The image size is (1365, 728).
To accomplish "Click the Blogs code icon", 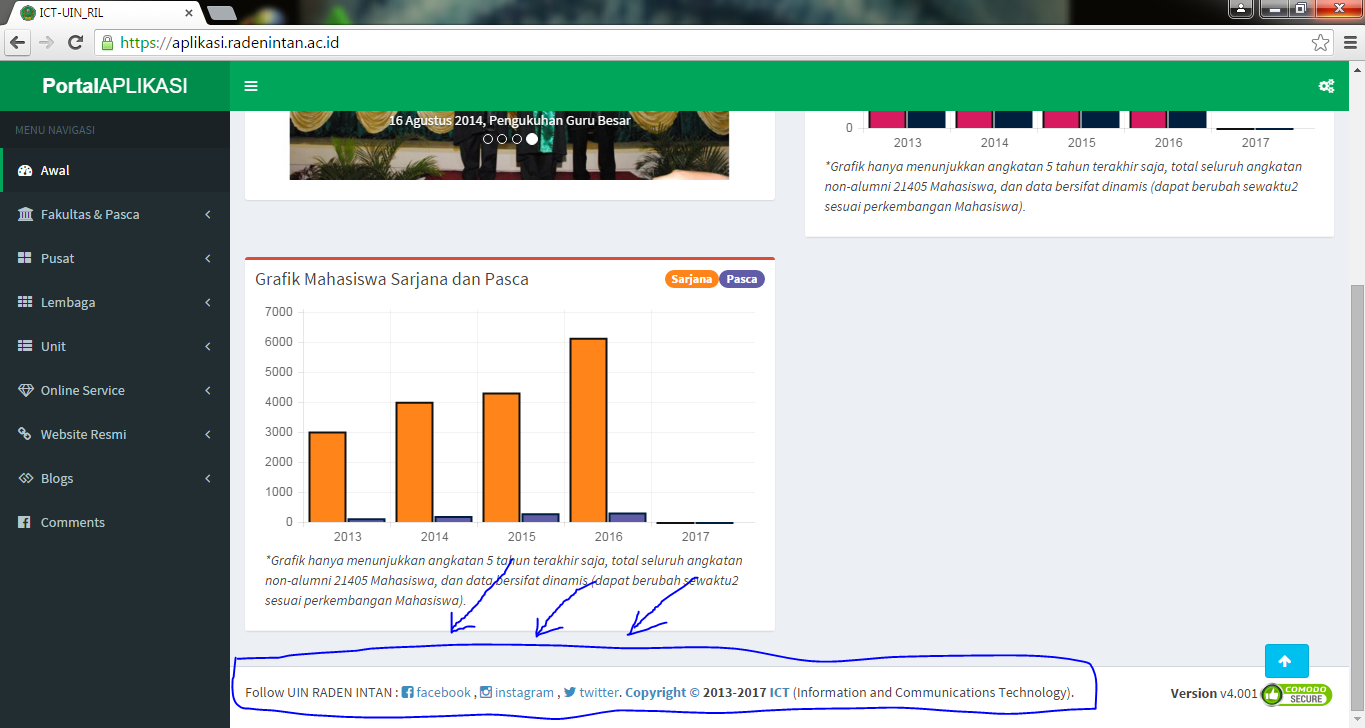I will point(25,478).
